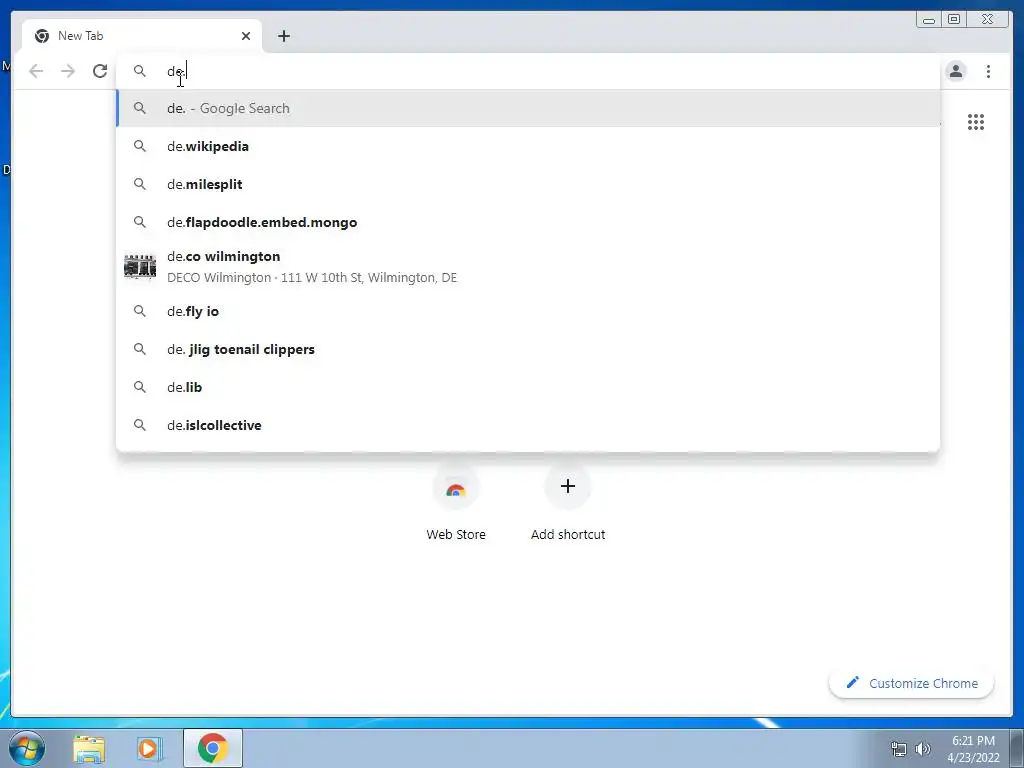Screen dimensions: 1024x768
Task: Reload the page with the refresh icon
Action: pyautogui.click(x=100, y=71)
